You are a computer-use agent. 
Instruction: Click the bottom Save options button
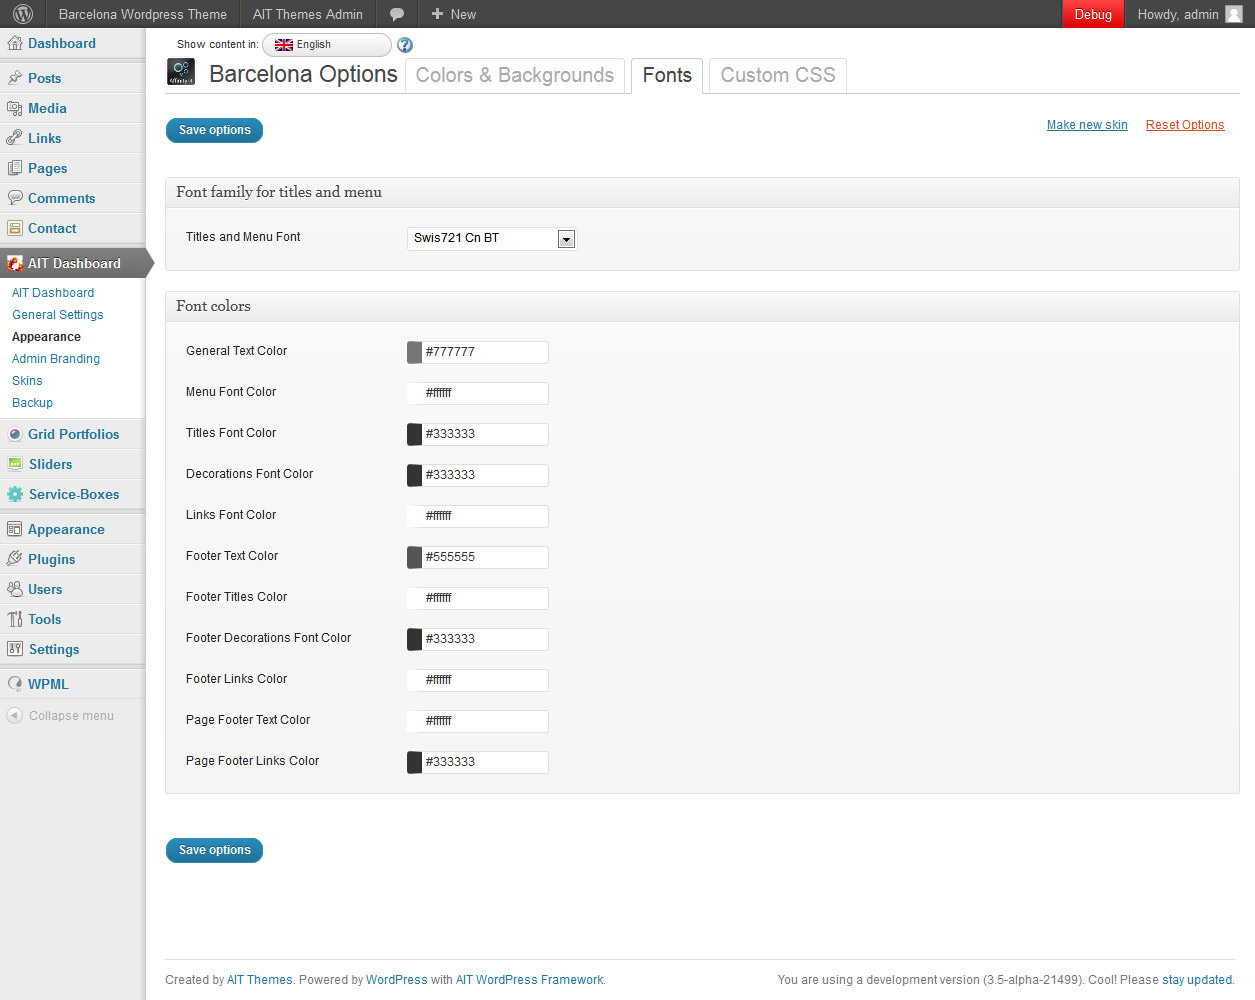pyautogui.click(x=214, y=850)
